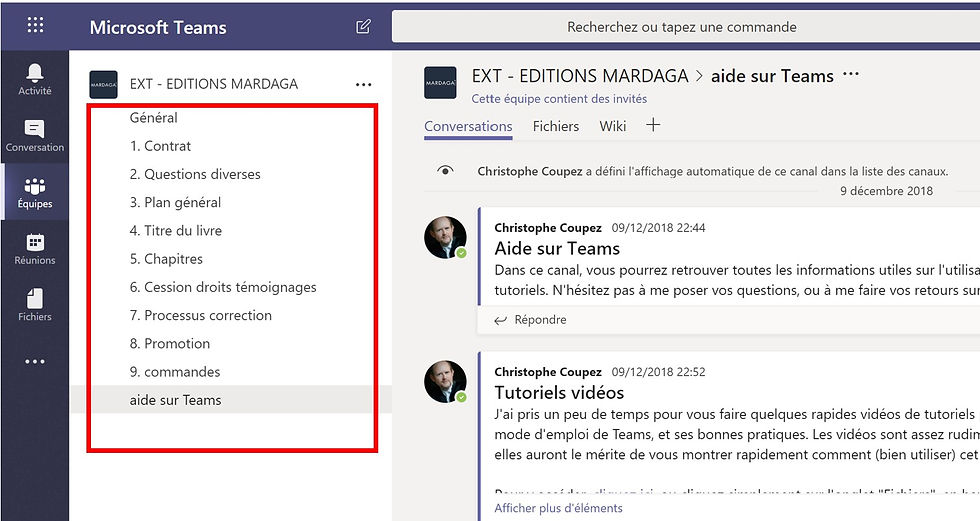The width and height of the screenshot is (980, 521).
Task: Click Afficher plus d'éléments link
Action: [558, 508]
